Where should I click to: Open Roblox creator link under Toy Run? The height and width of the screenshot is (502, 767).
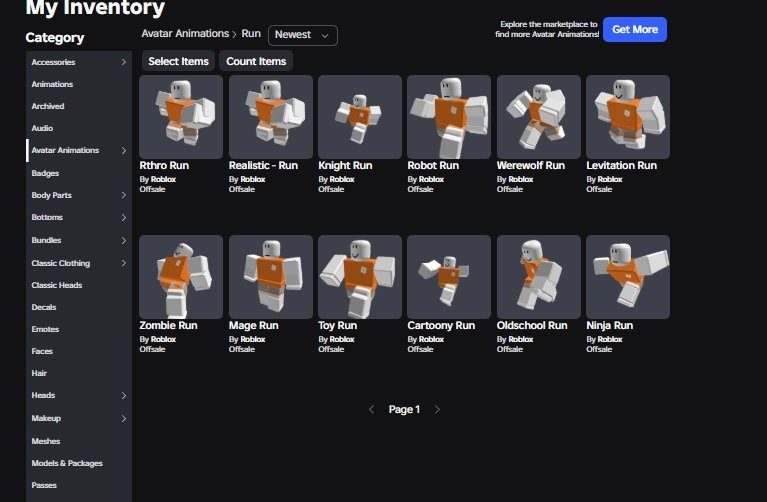pyautogui.click(x=342, y=339)
